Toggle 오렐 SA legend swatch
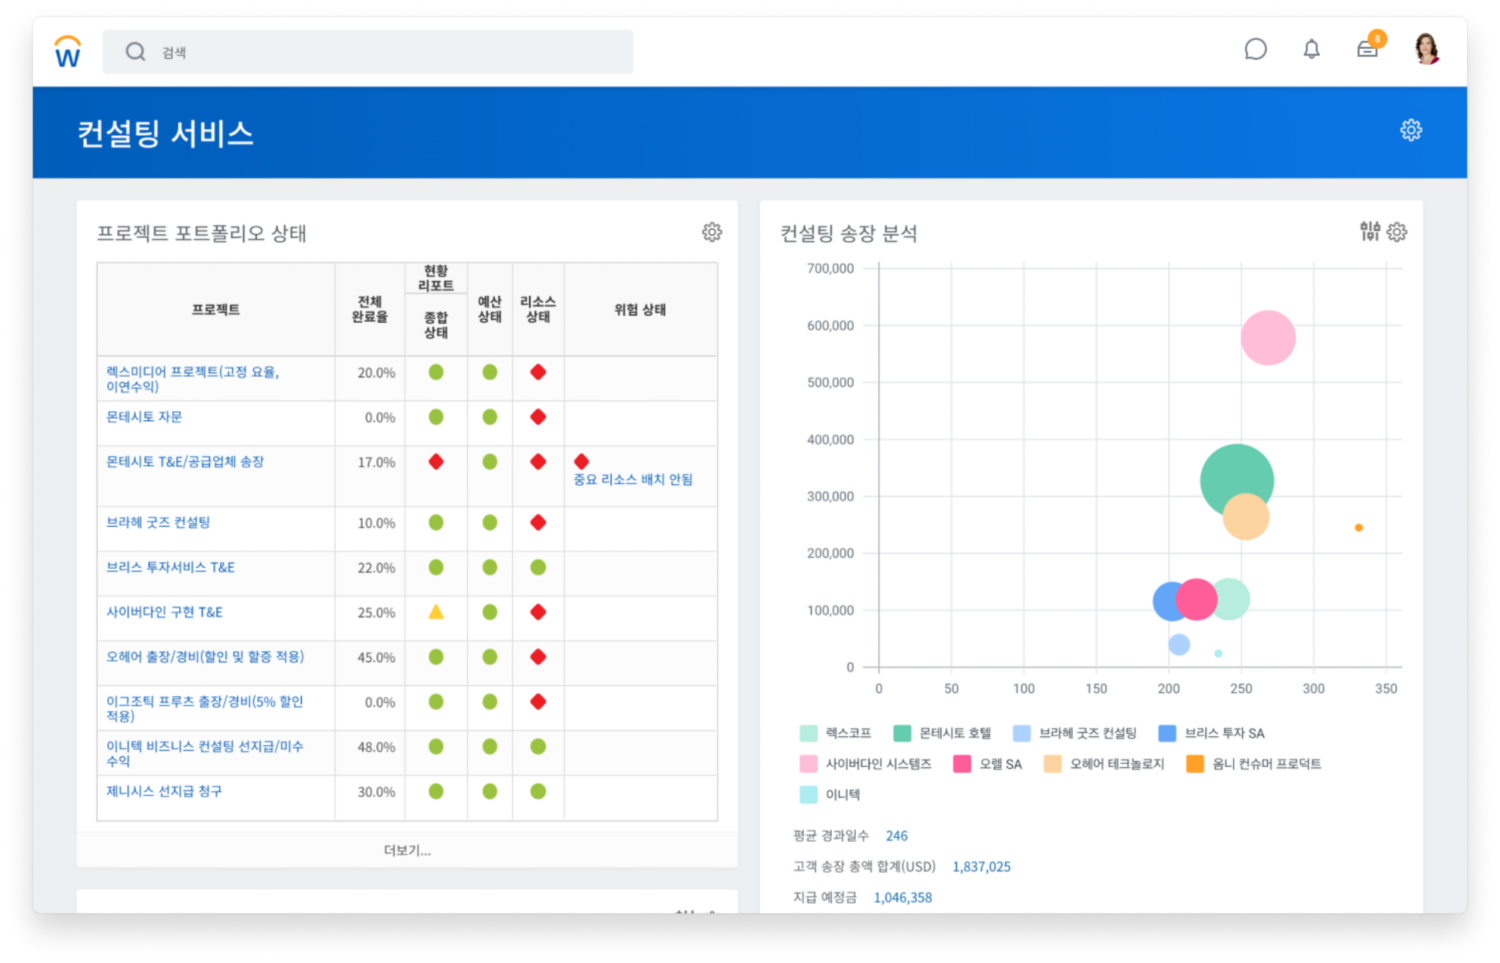Viewport: 1500px width, 963px height. tap(962, 764)
